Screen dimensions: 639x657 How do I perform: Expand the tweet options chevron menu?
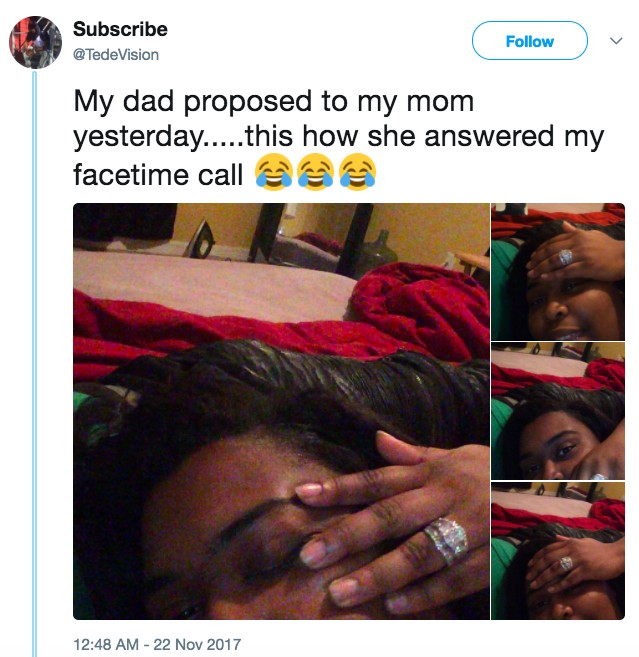point(616,41)
